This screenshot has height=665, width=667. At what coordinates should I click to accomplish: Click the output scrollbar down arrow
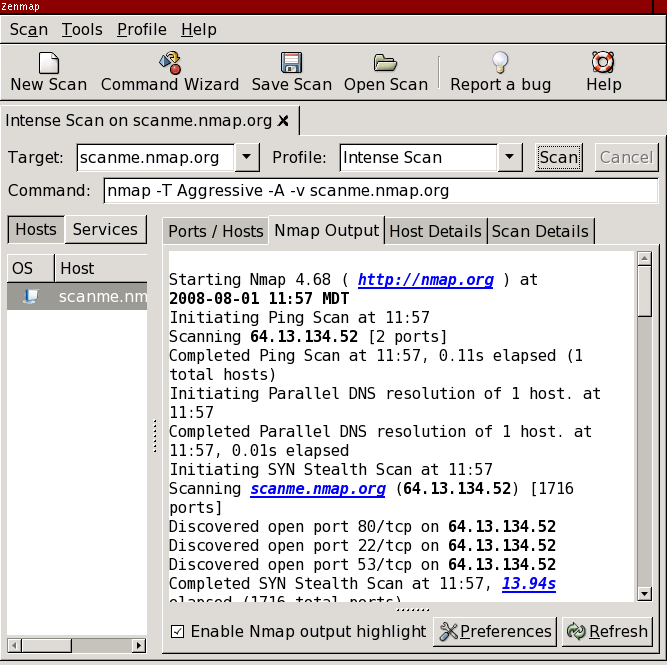[644, 594]
